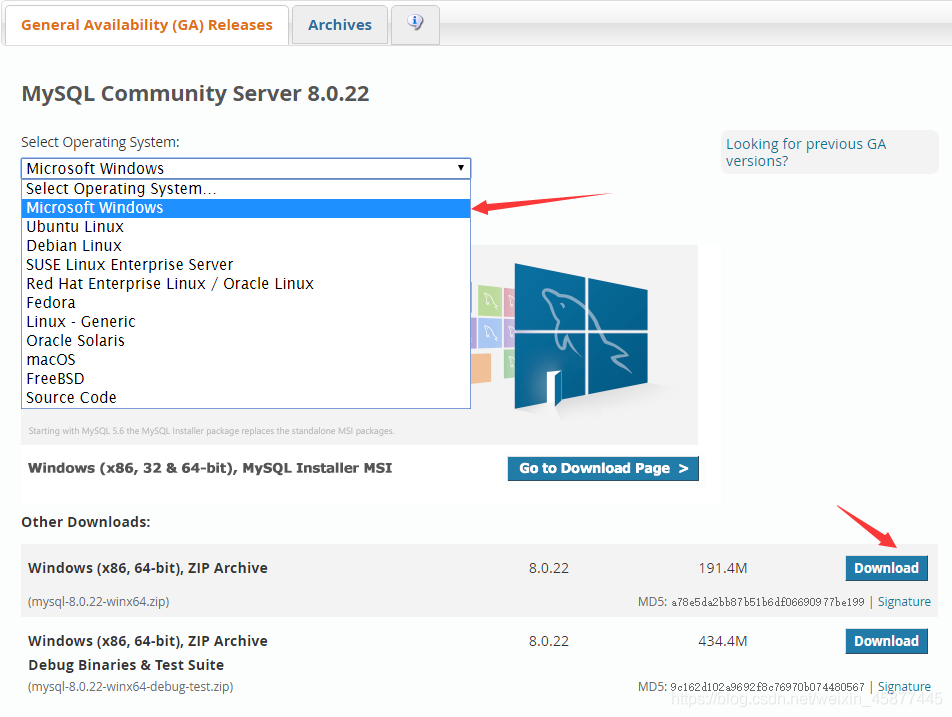Open the Signature link for debug binaries
The image size is (952, 717).
tap(904, 686)
